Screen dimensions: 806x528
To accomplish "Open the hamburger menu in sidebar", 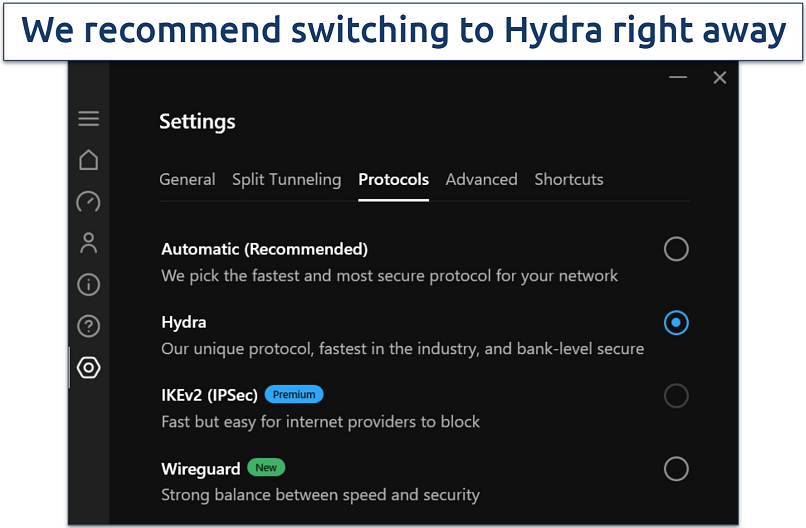I will click(x=88, y=119).
